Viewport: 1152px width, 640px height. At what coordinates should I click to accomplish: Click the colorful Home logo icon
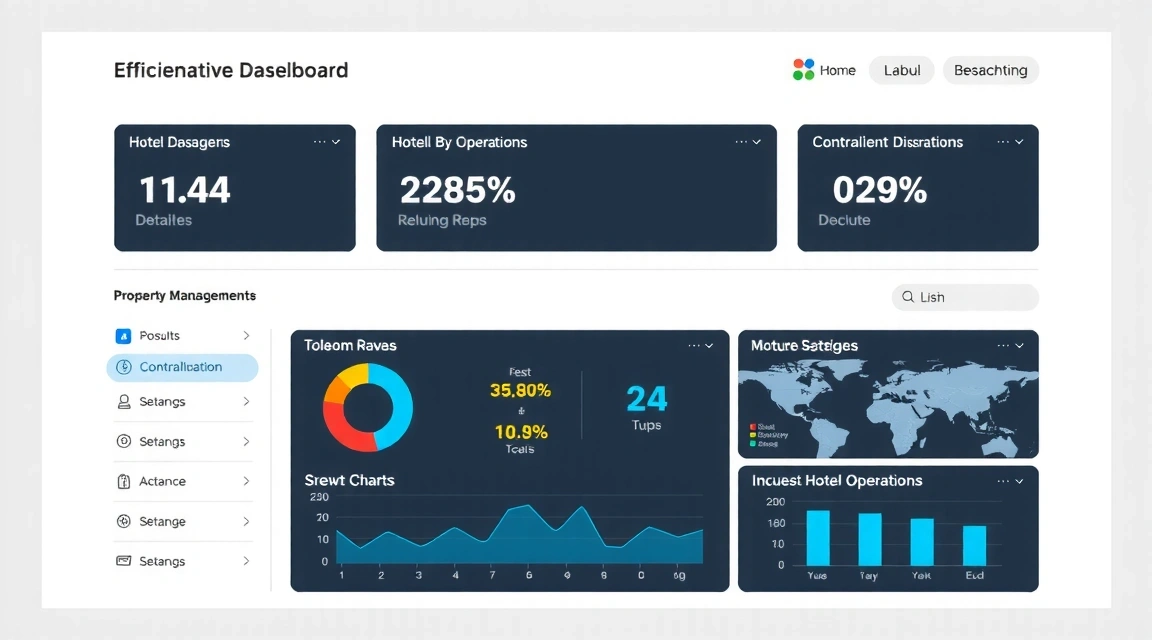coord(803,69)
